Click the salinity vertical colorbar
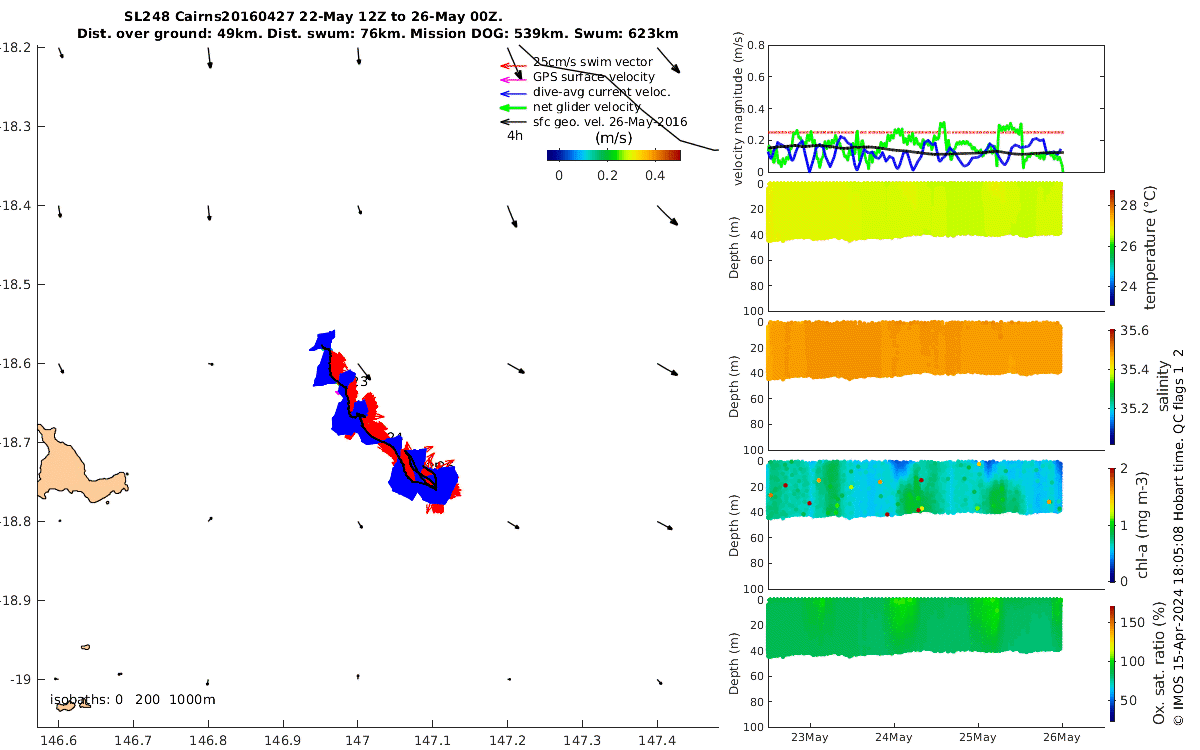 1112,386
